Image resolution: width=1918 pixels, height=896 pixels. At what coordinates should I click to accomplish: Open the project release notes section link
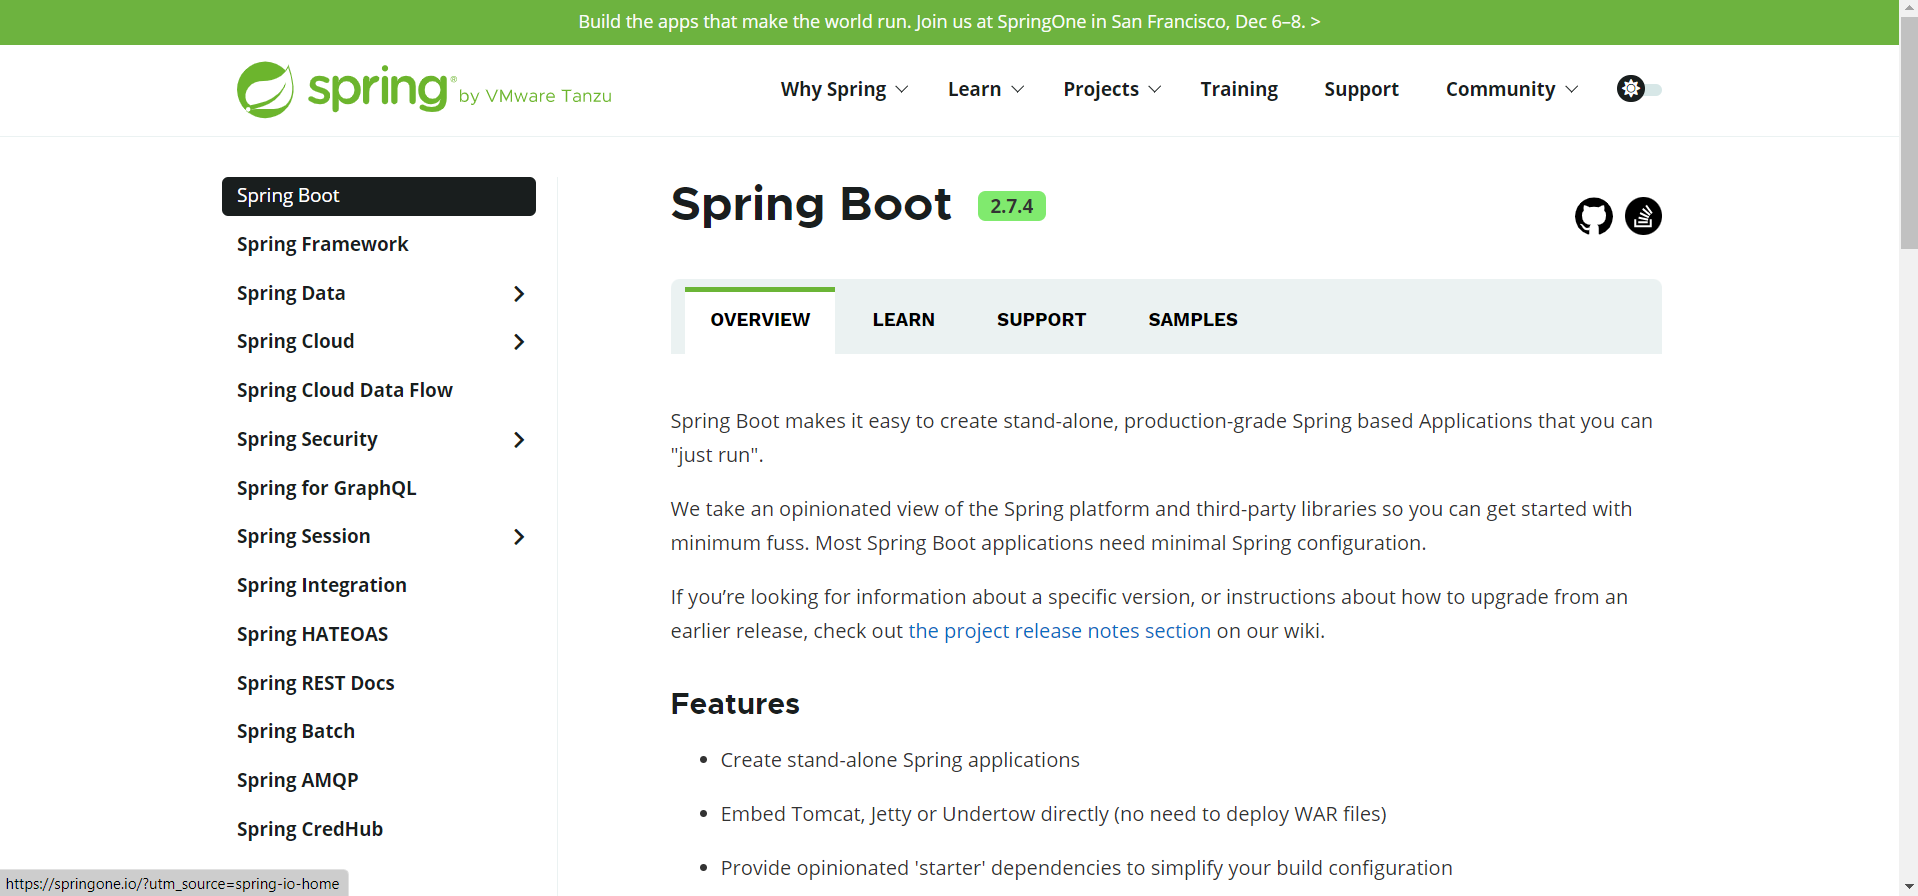click(x=1059, y=631)
